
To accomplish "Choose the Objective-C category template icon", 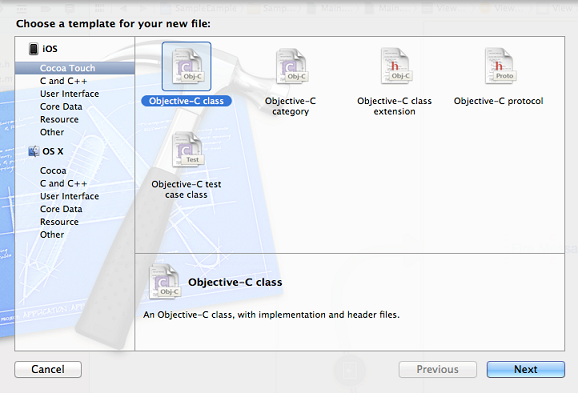I will click(x=292, y=66).
